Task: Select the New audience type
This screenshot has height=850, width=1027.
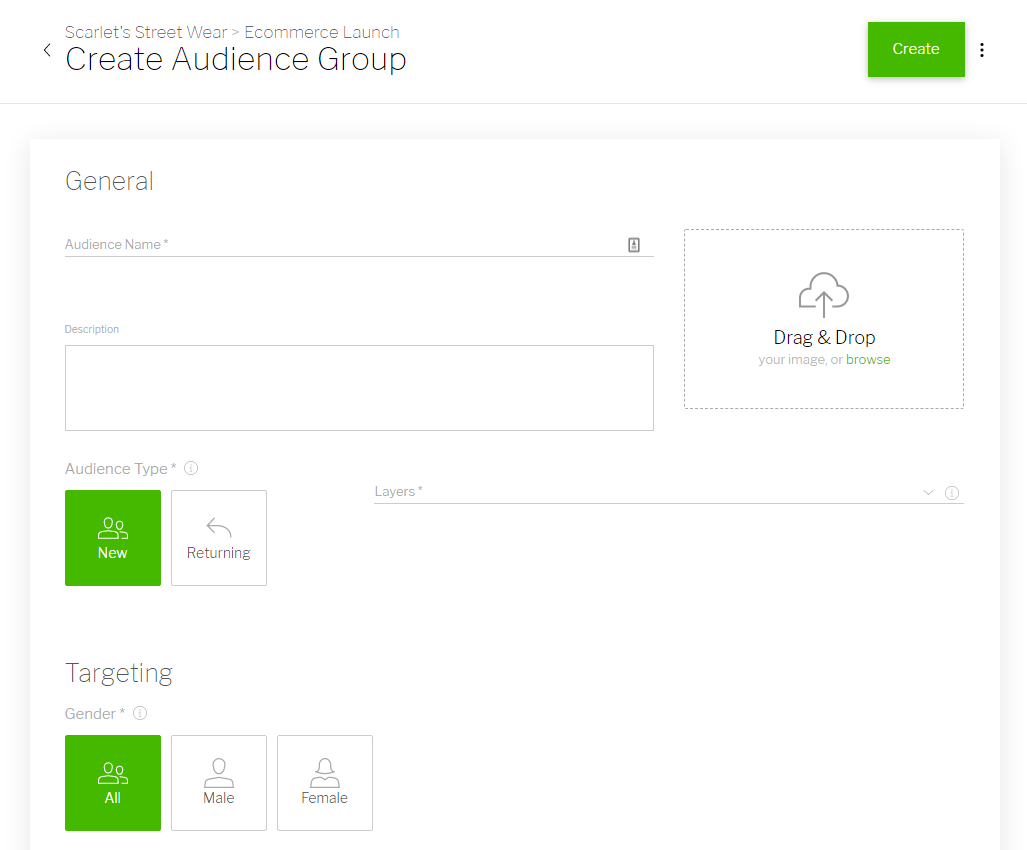Action: pyautogui.click(x=113, y=538)
